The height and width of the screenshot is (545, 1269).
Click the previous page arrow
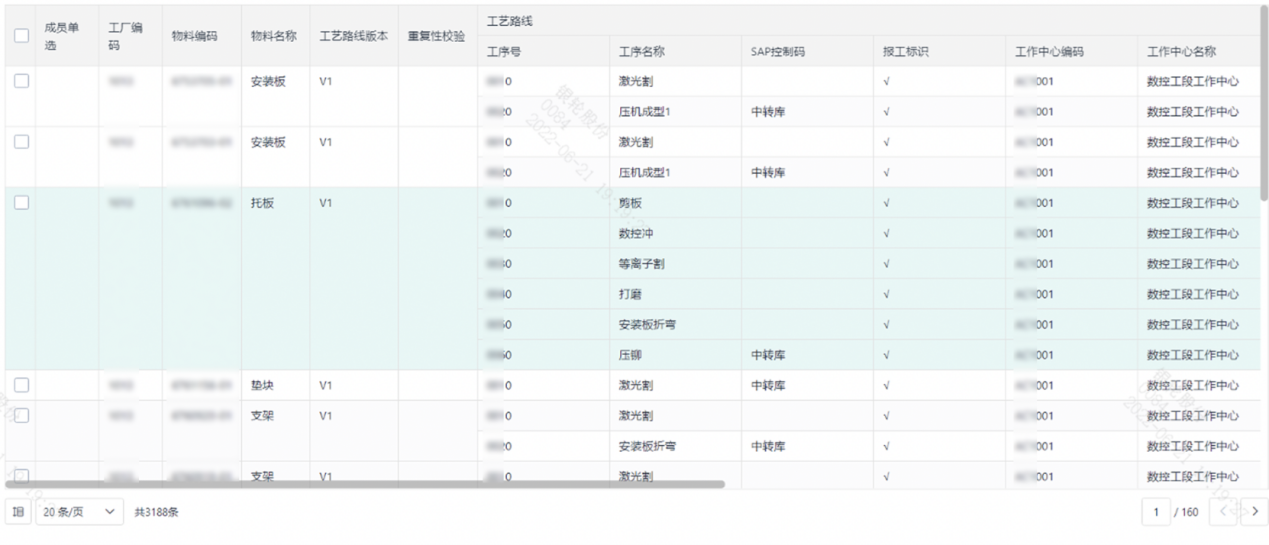[x=1222, y=512]
